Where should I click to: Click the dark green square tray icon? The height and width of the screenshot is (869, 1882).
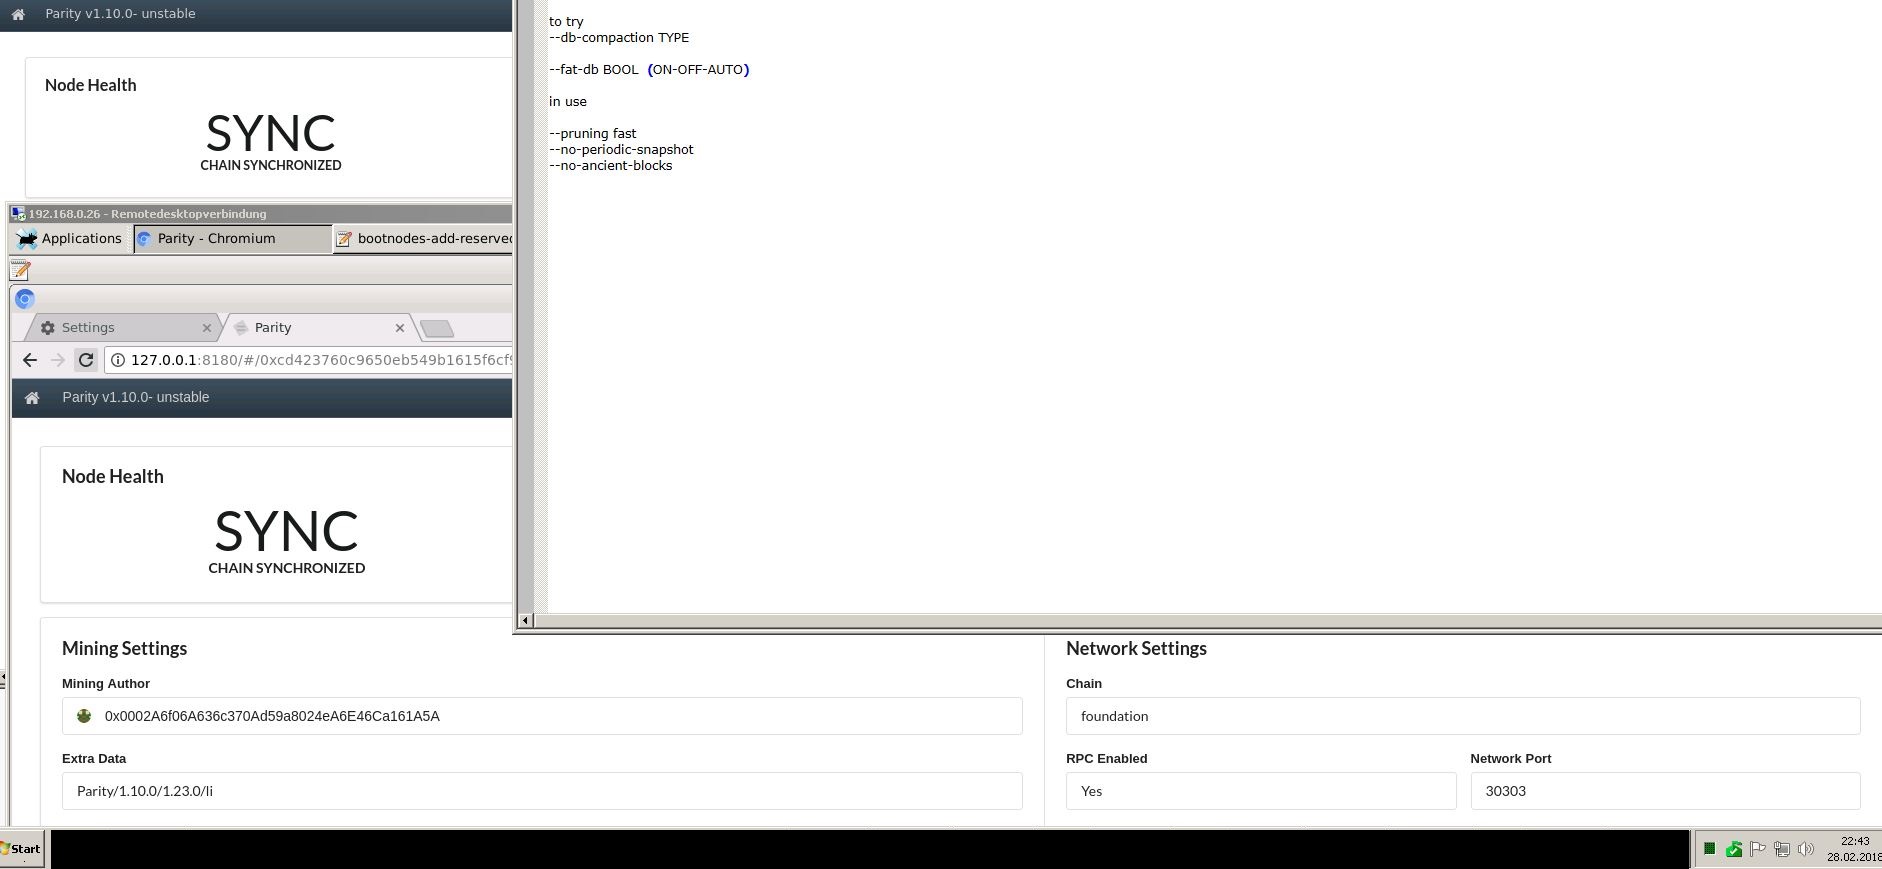(x=1709, y=849)
